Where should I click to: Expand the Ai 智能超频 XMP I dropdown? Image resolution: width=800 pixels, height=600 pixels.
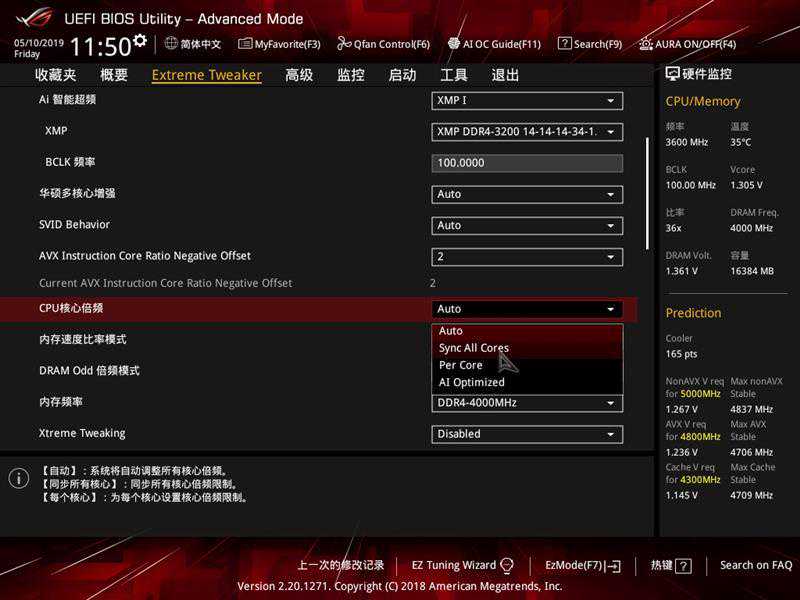click(x=527, y=101)
